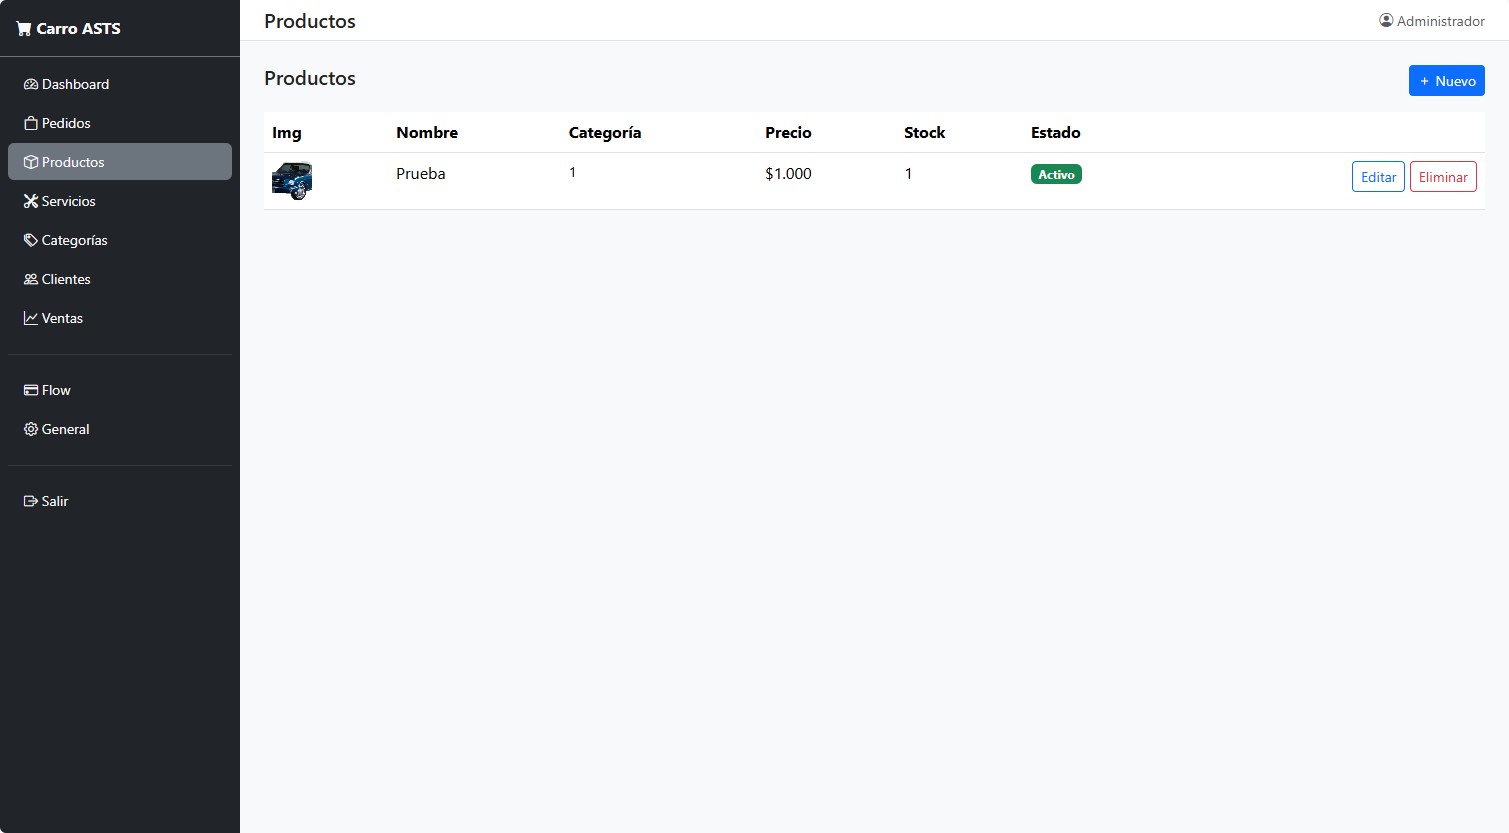The width and height of the screenshot is (1509, 833).
Task: Click the Ventas chart line icon
Action: (31, 318)
